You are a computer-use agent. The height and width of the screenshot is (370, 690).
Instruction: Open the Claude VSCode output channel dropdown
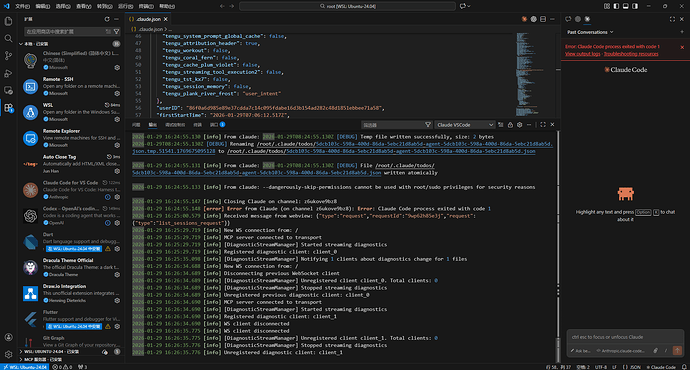tap(465, 125)
